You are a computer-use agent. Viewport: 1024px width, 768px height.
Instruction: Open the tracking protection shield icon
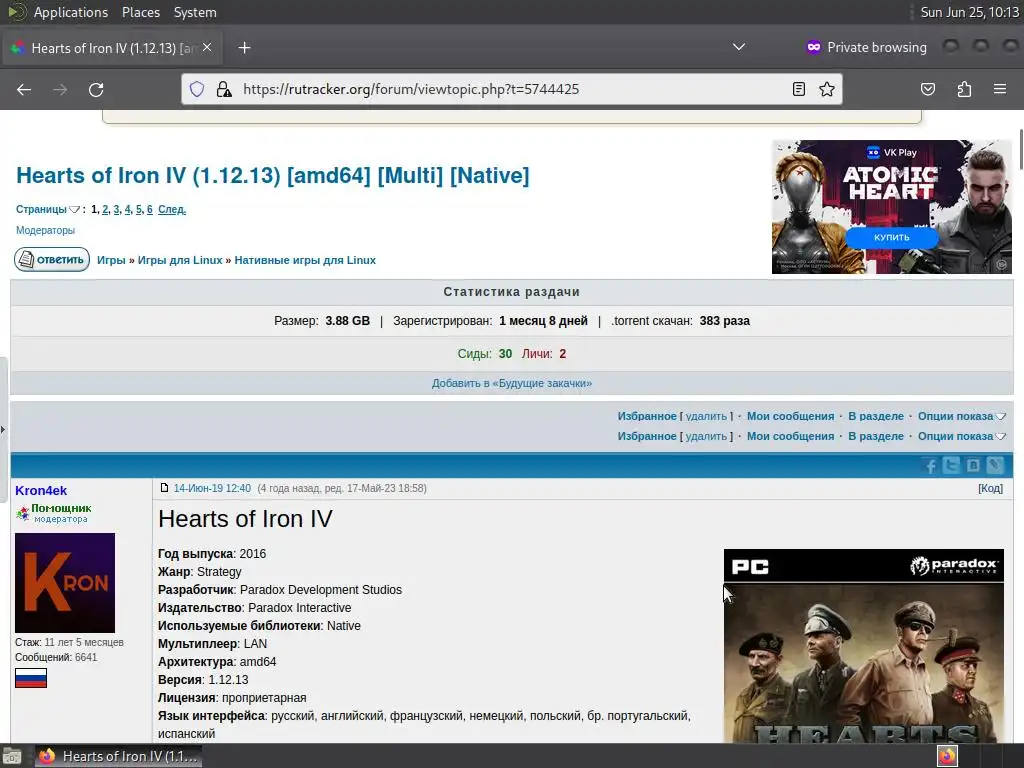197,89
